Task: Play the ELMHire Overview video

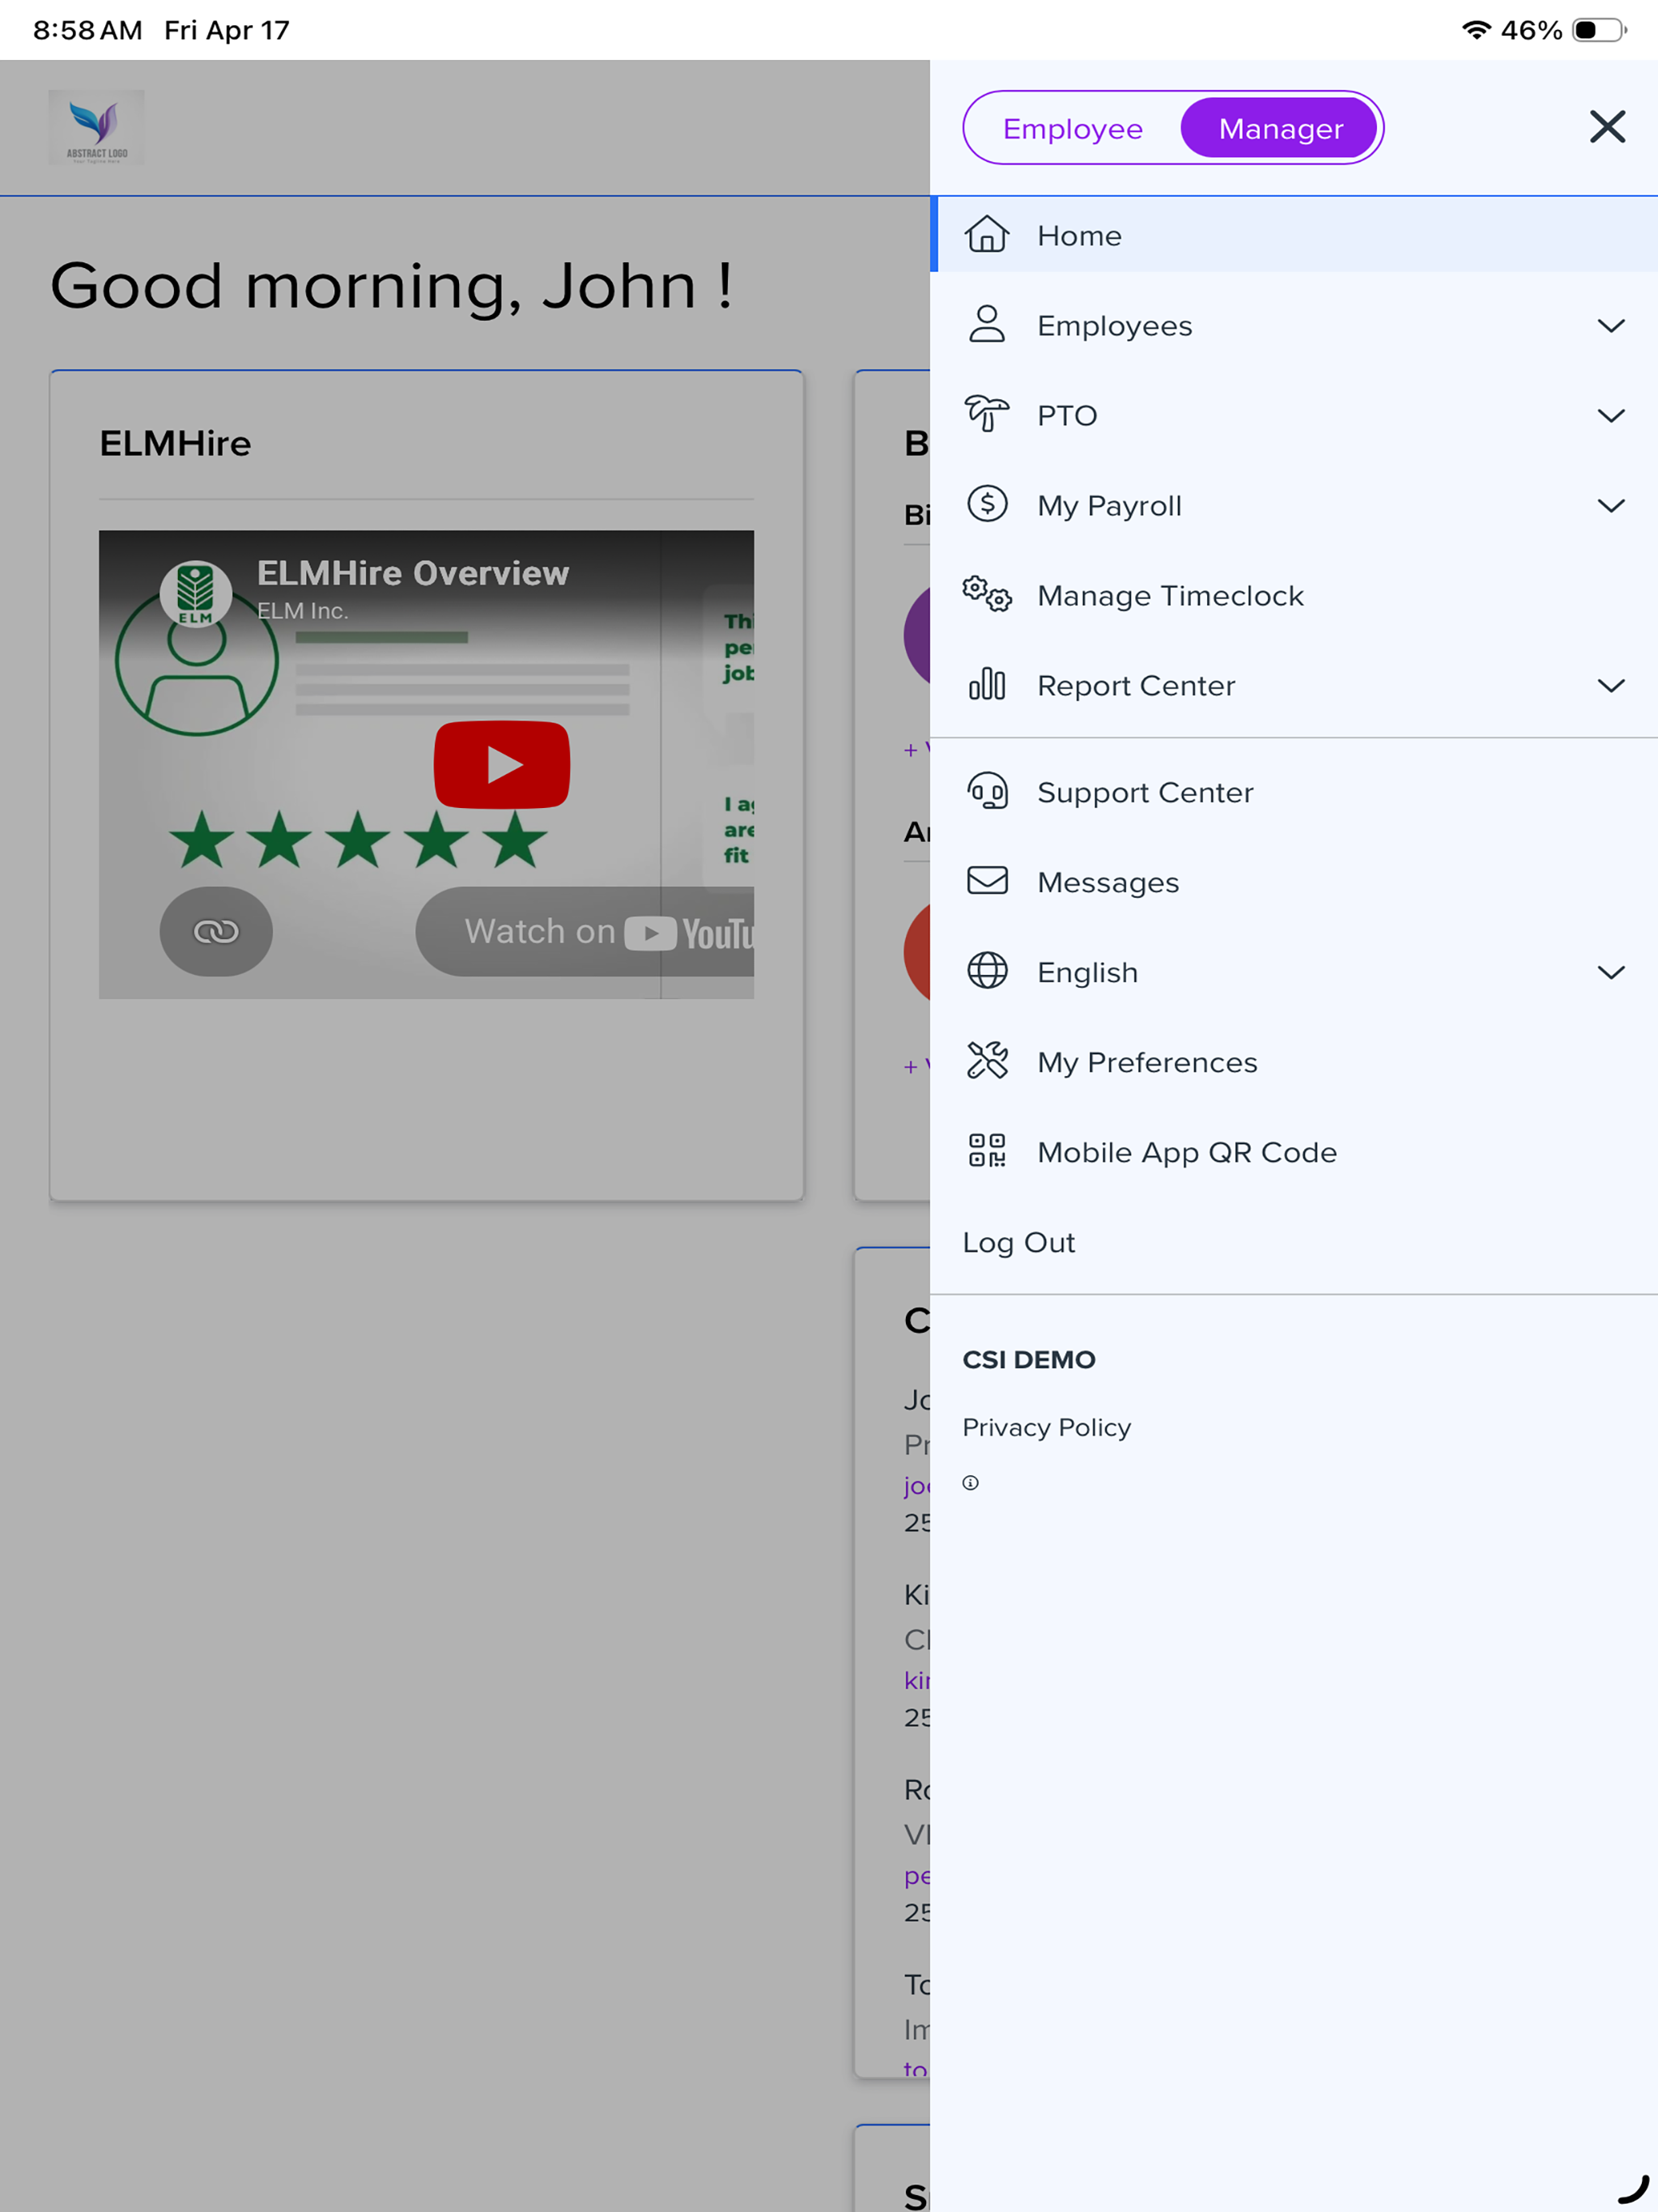Action: (x=502, y=765)
